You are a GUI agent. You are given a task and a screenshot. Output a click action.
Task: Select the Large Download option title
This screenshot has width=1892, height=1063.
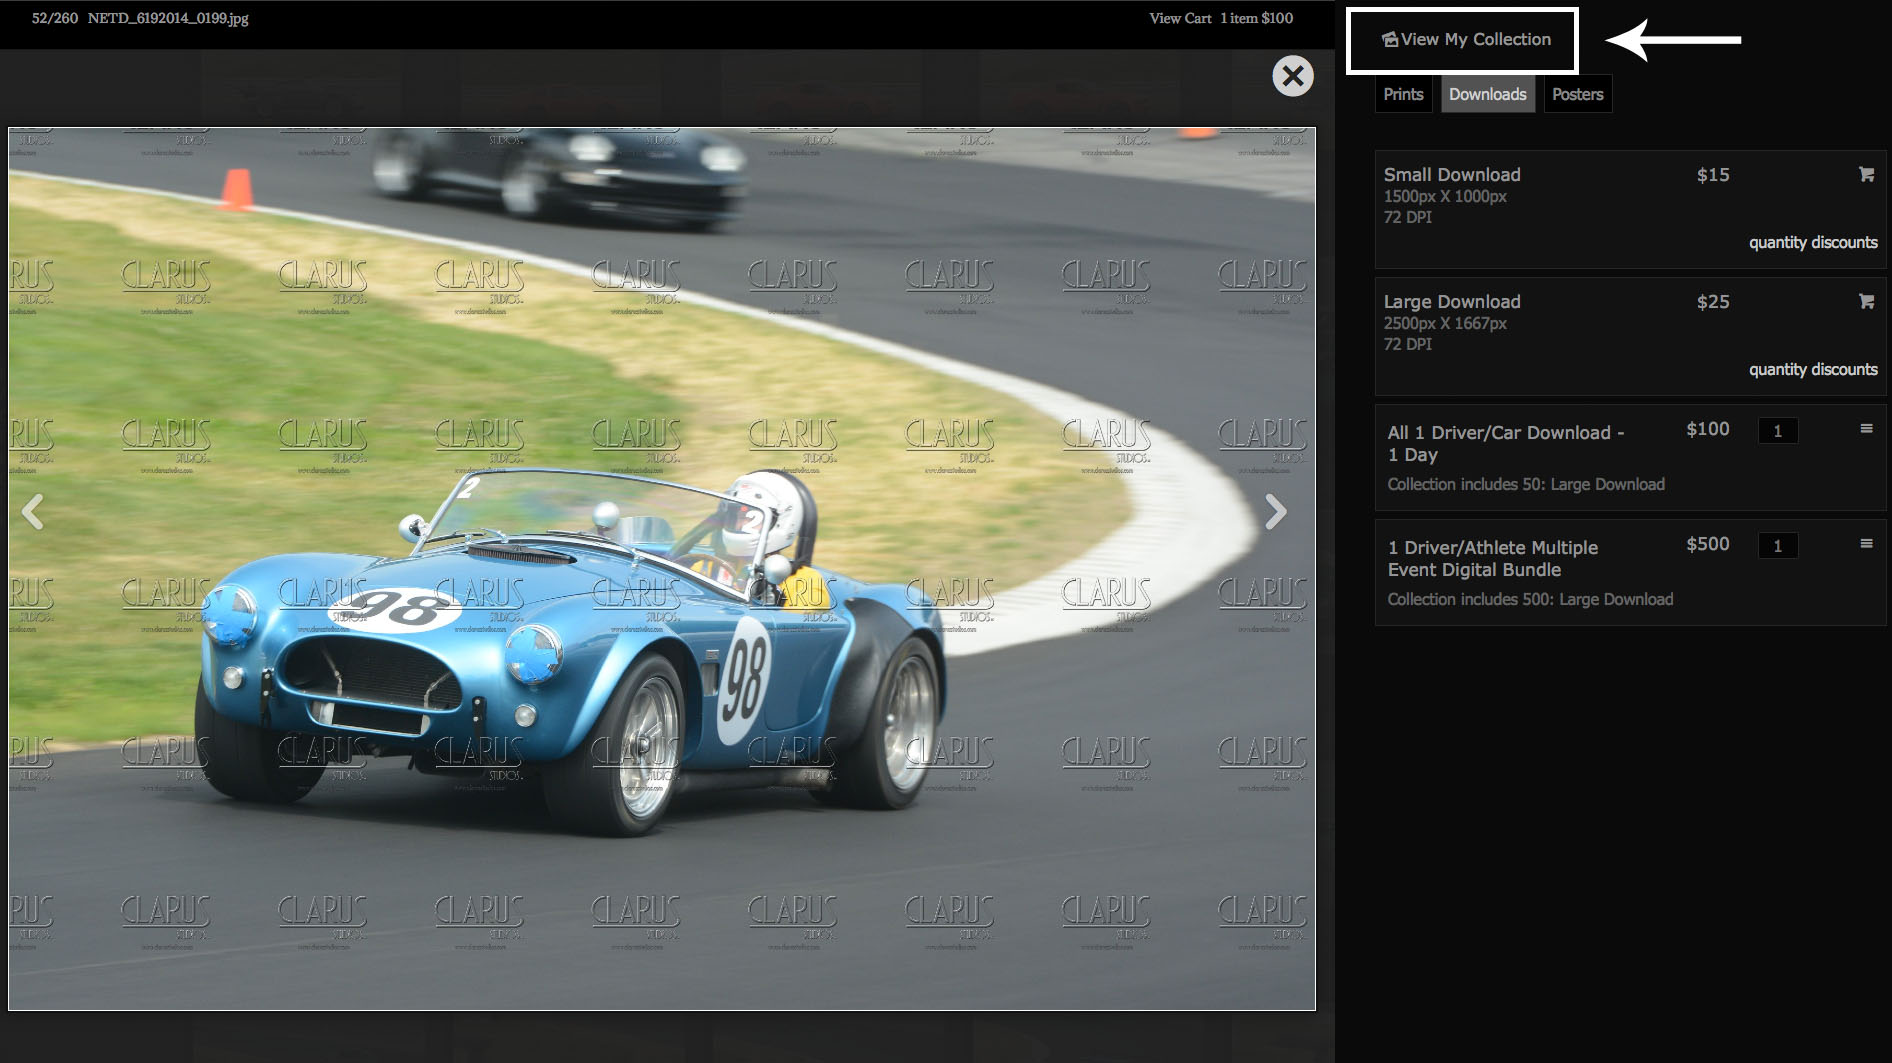(1451, 302)
